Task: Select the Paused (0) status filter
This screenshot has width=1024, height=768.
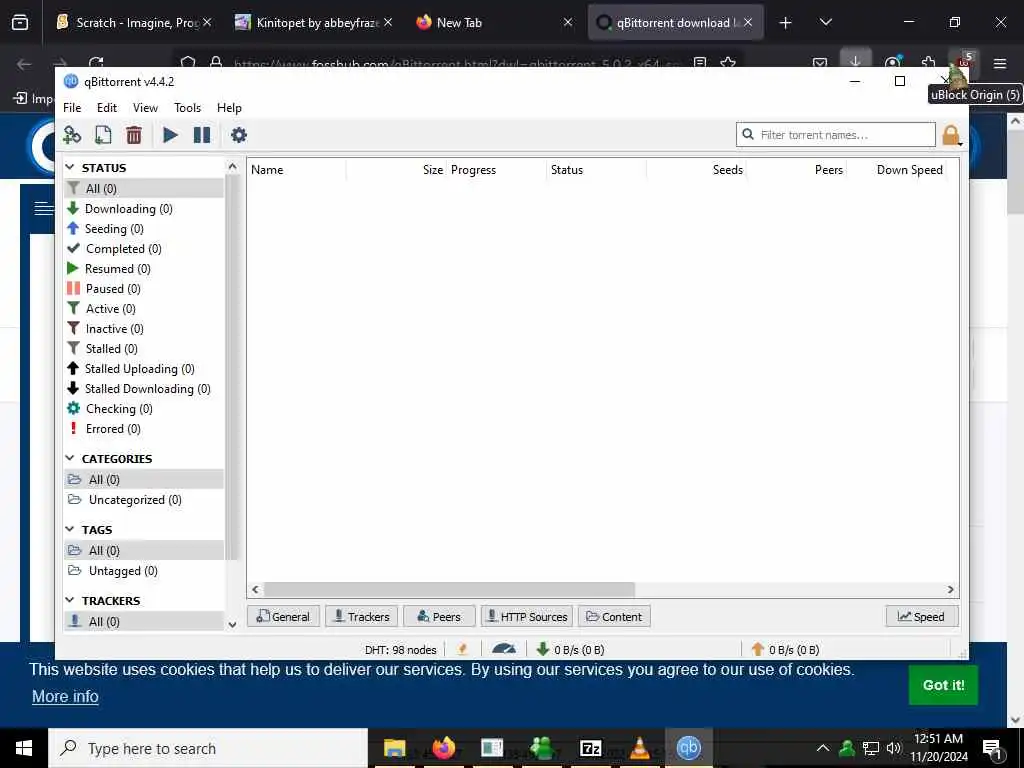Action: click(144, 289)
